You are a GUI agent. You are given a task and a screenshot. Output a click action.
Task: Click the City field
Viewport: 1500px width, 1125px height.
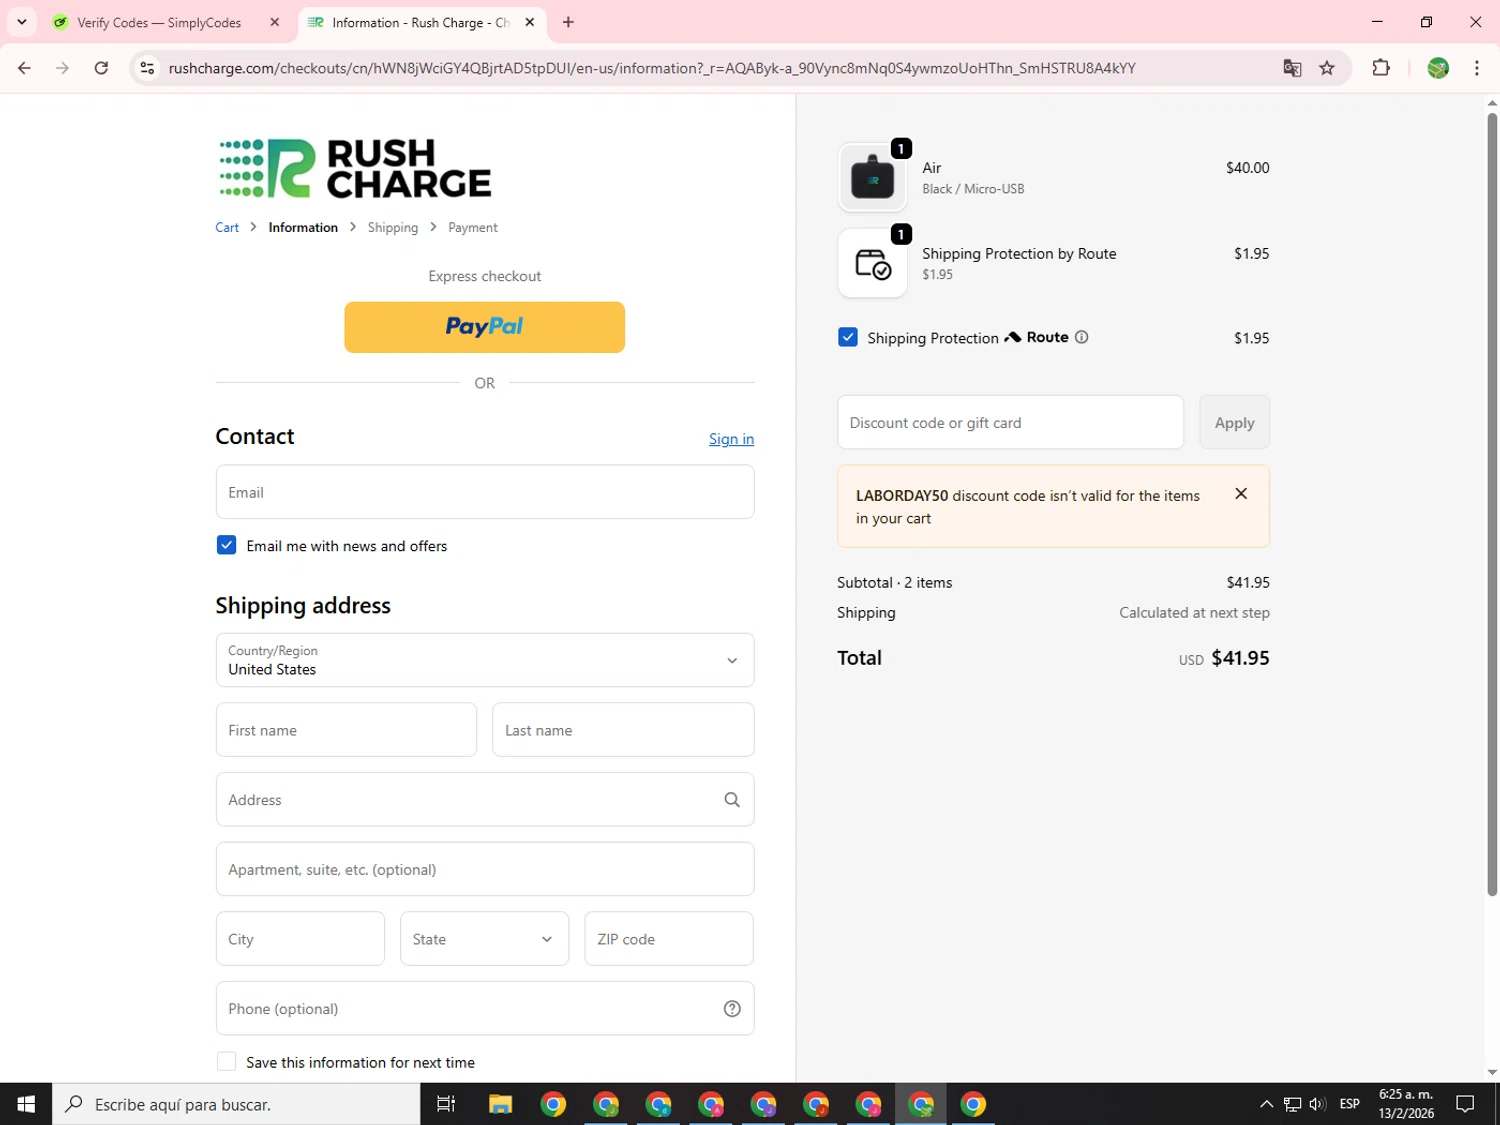coord(300,939)
